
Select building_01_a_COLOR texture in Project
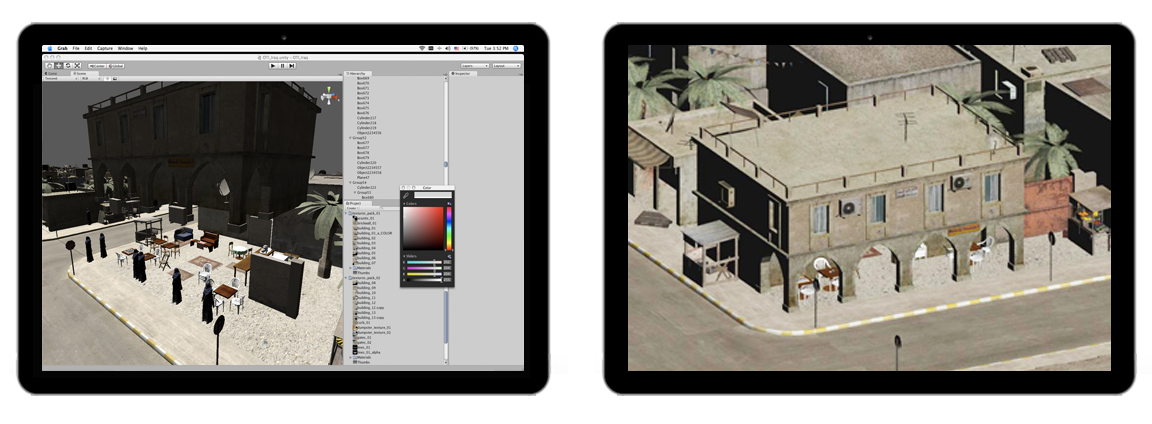[375, 232]
